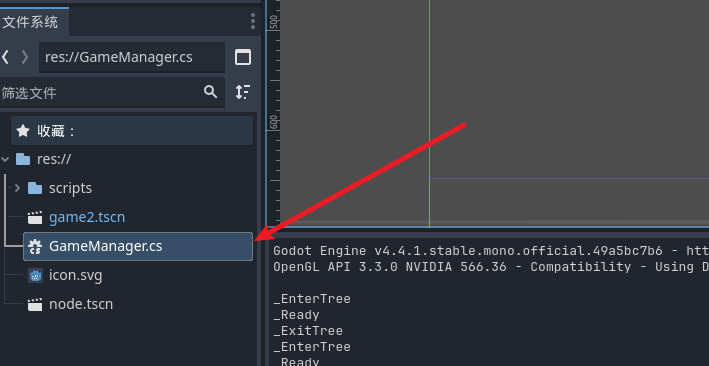Image resolution: width=709 pixels, height=366 pixels.
Task: Focus the 筛选文件 filter field
Action: point(112,92)
